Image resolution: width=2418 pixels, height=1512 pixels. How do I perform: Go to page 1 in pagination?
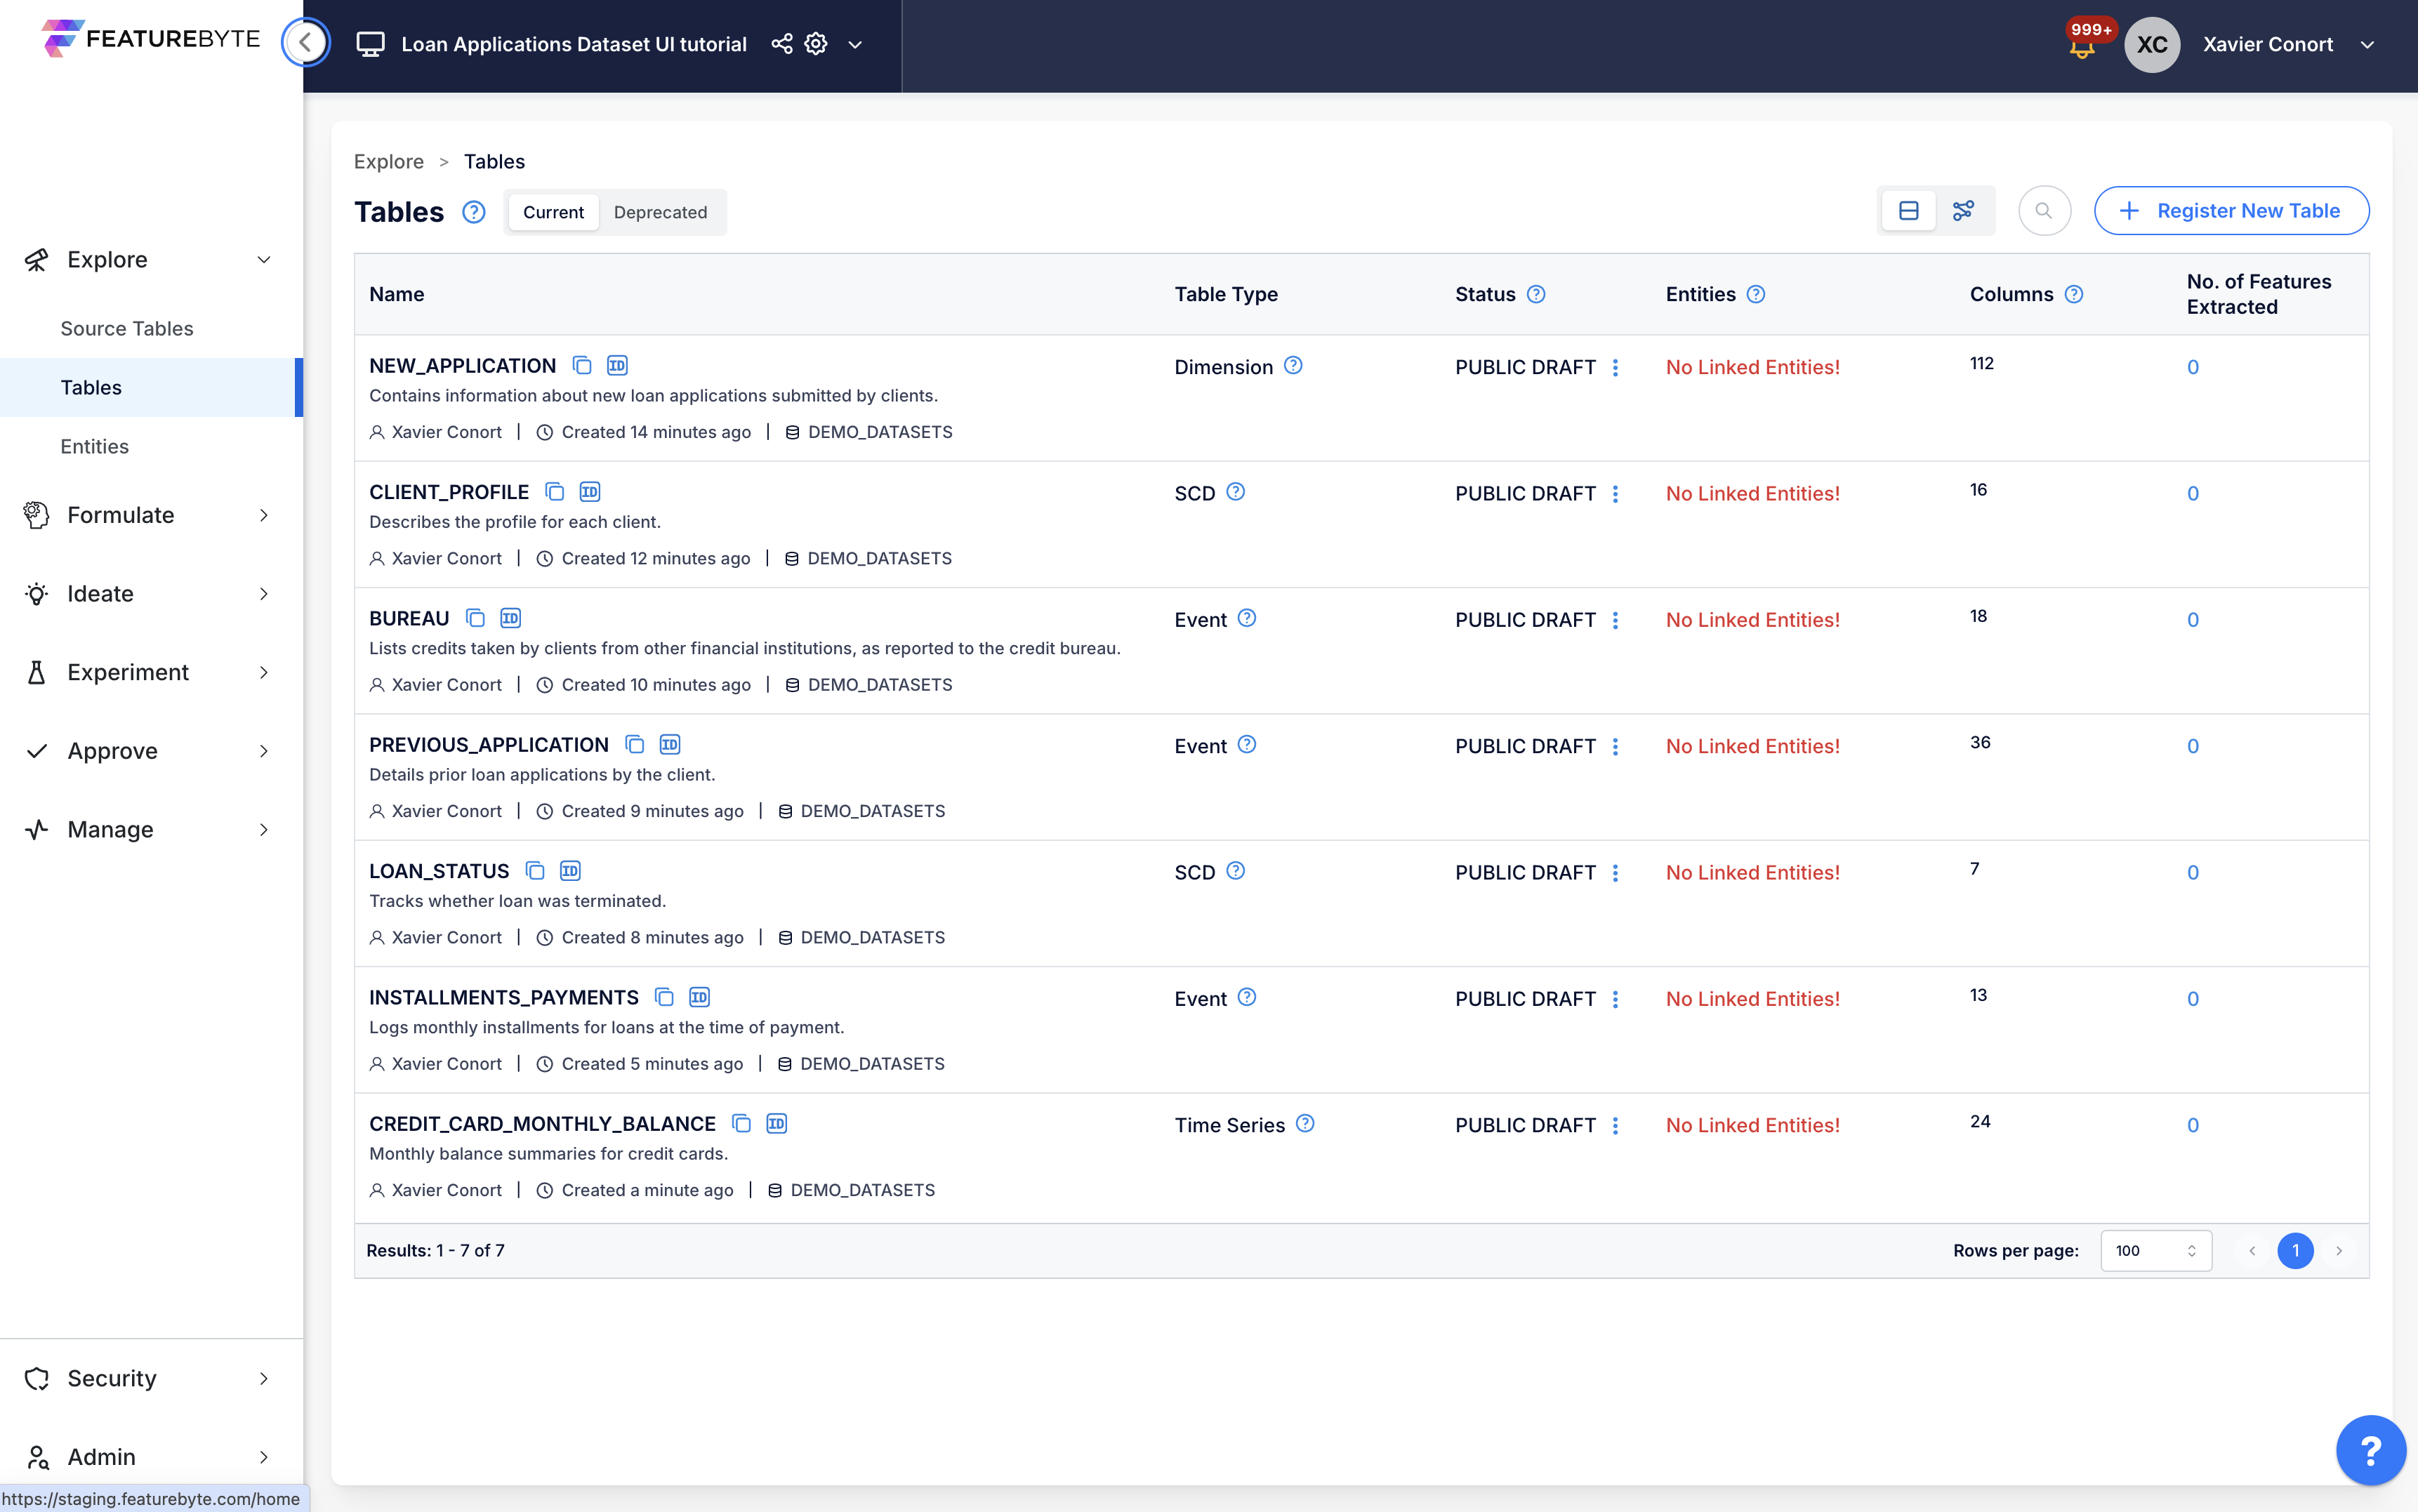(2295, 1251)
